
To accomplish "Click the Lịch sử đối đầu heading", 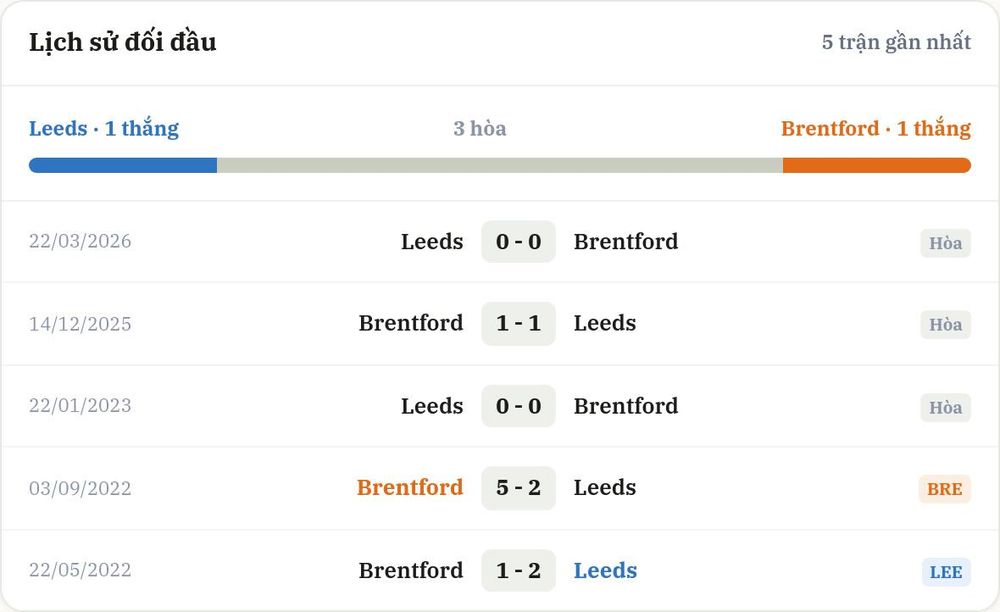I will pos(122,42).
